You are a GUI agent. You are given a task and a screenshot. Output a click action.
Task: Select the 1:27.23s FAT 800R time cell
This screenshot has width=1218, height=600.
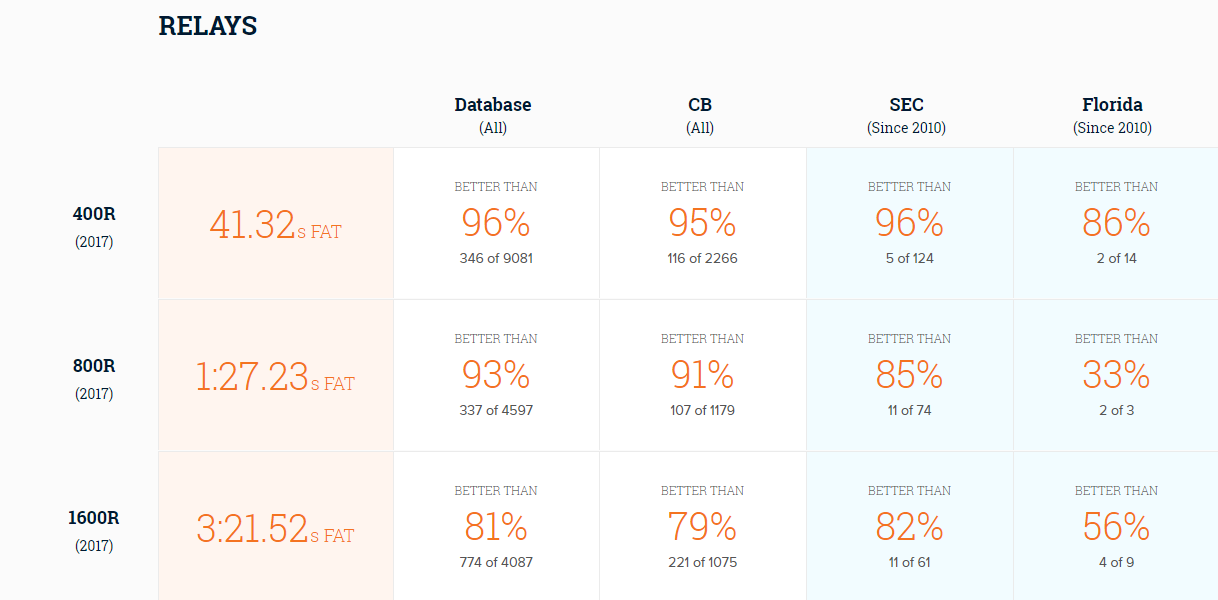(275, 376)
